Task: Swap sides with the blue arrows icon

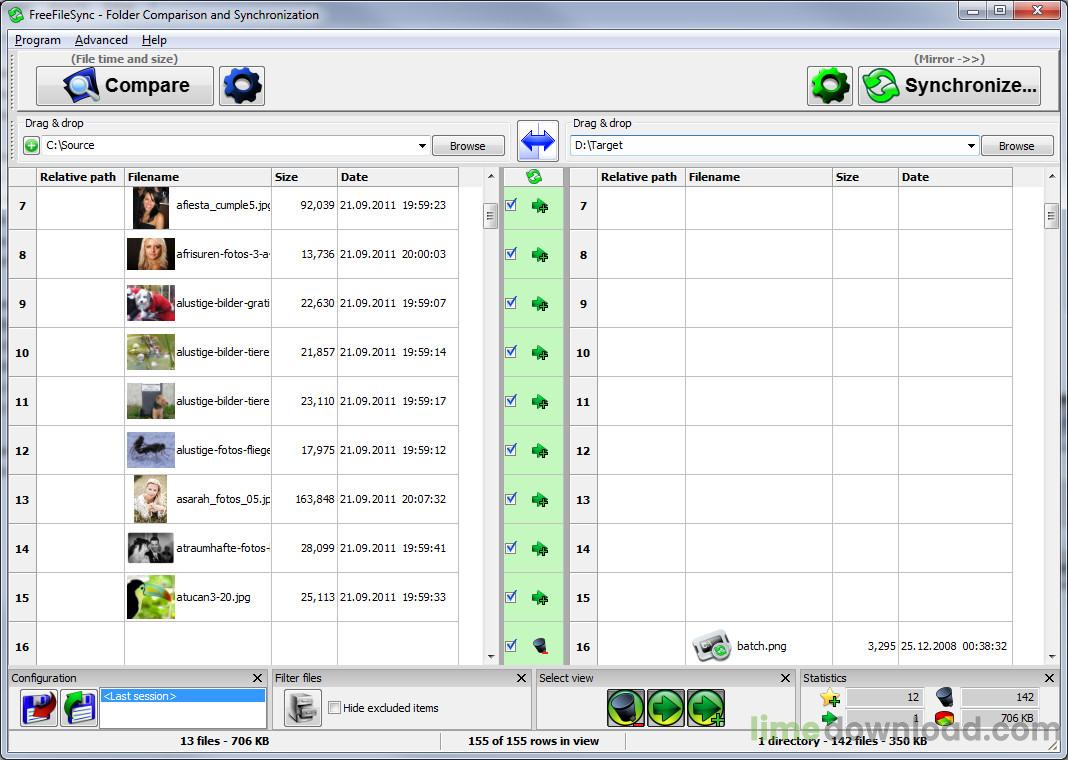Action: (538, 142)
